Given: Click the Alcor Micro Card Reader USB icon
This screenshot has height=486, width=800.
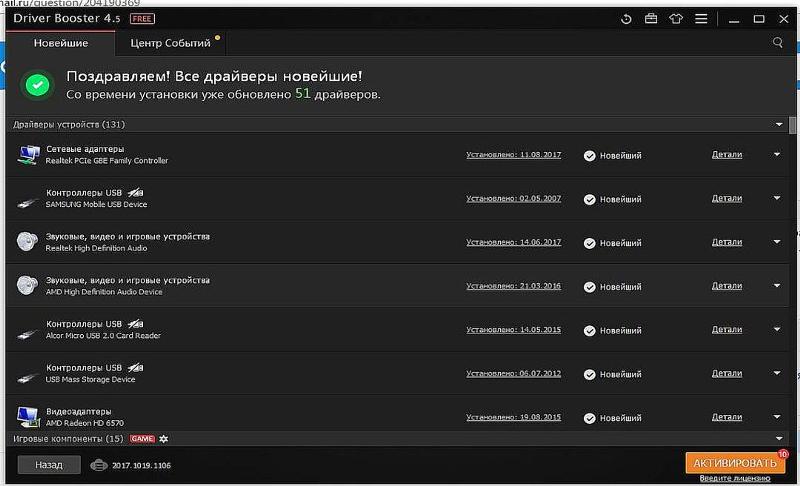Looking at the screenshot, I should coord(28,333).
